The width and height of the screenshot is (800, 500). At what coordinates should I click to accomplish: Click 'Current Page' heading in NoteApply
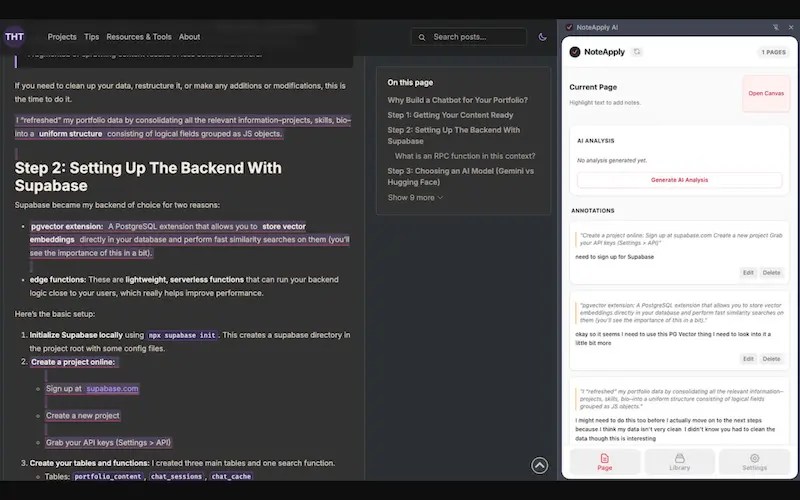(593, 87)
